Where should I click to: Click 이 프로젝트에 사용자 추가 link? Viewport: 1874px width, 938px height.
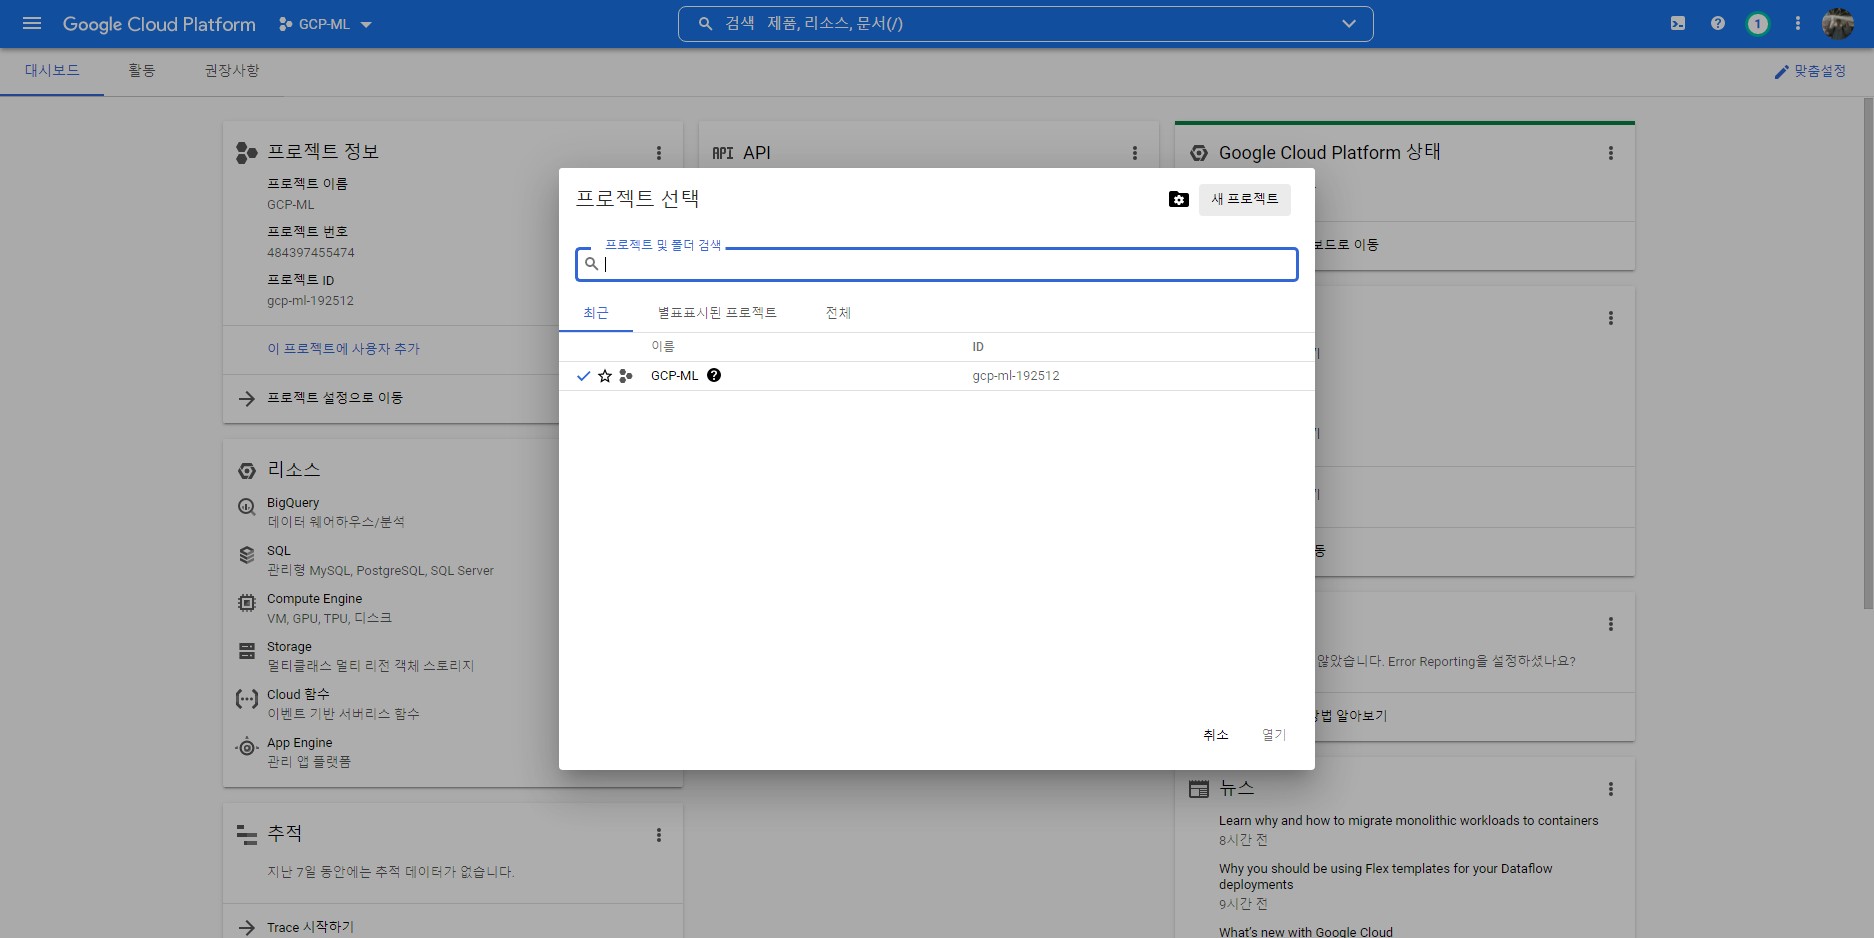tap(343, 349)
